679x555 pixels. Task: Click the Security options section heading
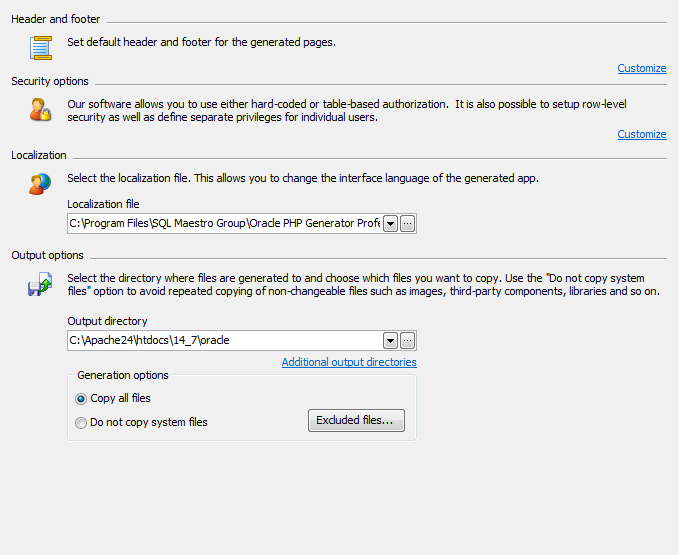pyautogui.click(x=50, y=81)
